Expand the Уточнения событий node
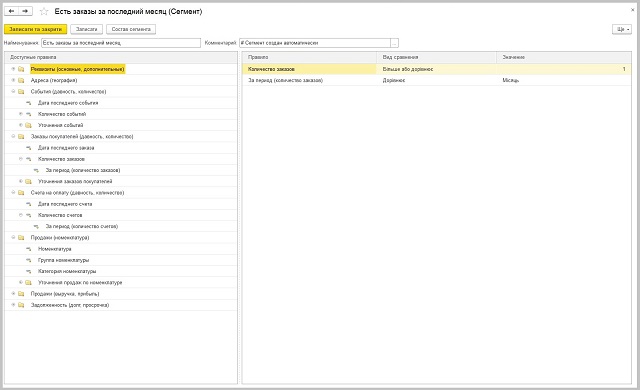The width and height of the screenshot is (640, 390). point(21,125)
